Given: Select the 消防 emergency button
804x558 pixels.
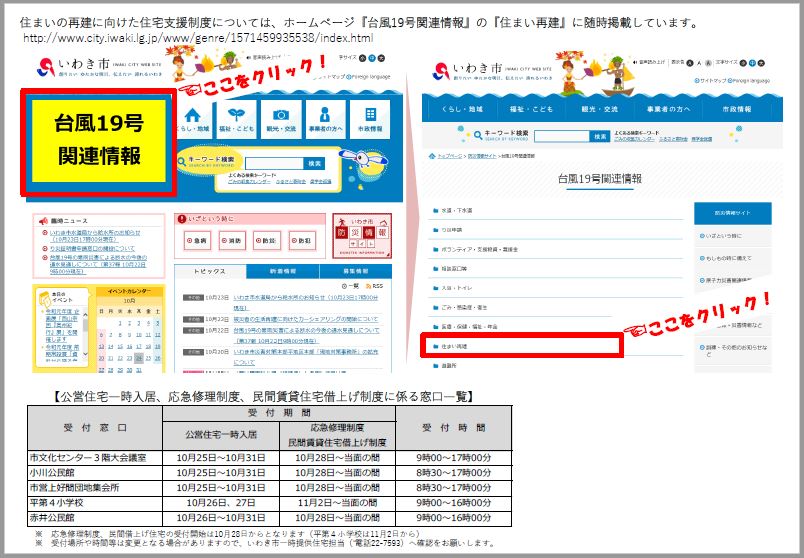Looking at the screenshot, I should (230, 240).
